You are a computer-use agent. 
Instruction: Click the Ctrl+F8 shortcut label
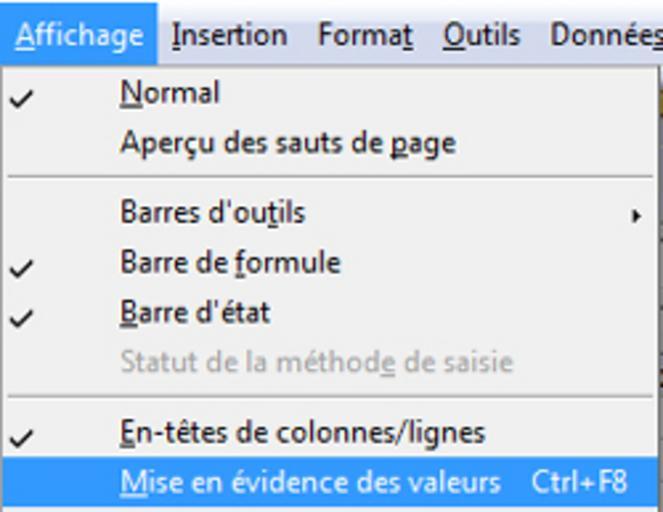point(579,482)
